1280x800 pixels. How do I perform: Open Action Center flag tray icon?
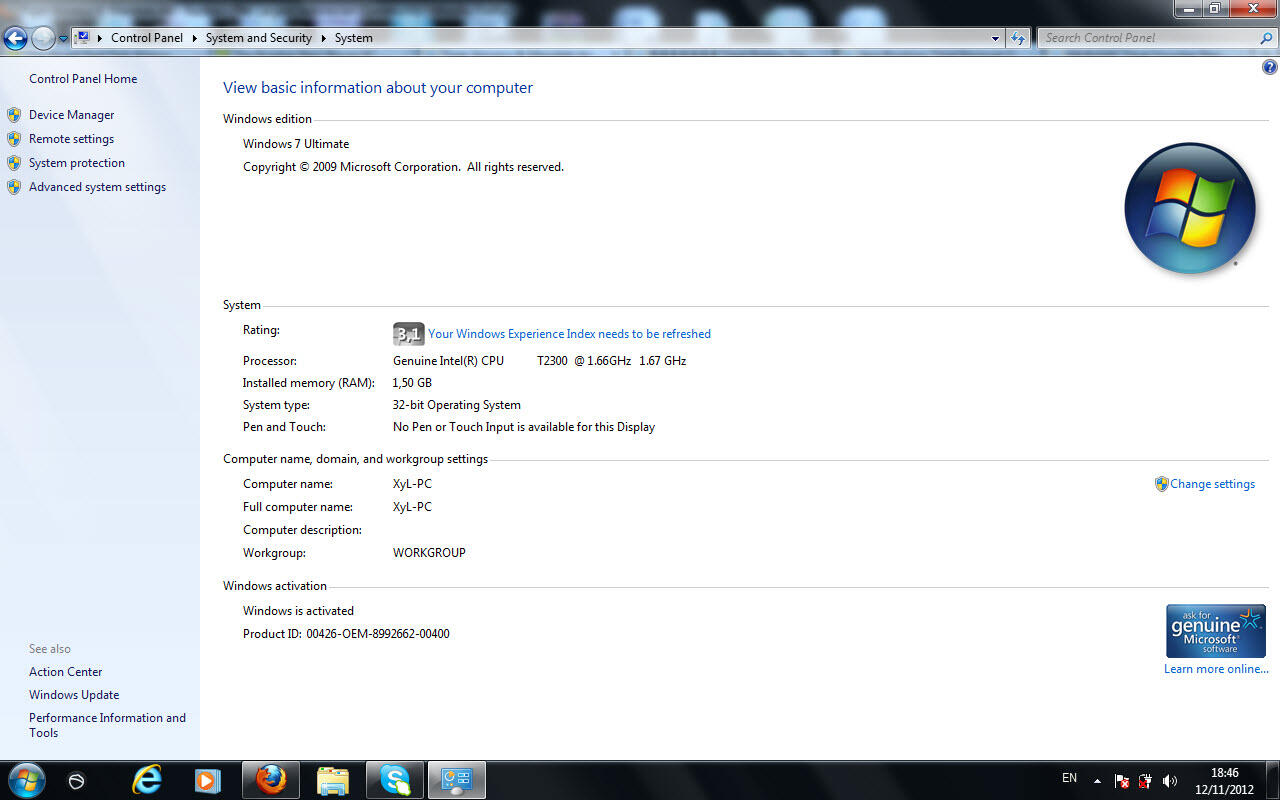click(x=1122, y=780)
